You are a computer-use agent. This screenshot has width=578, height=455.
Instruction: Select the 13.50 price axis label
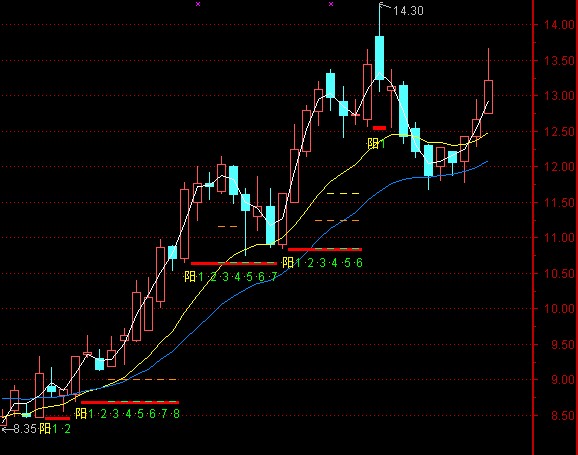click(x=560, y=60)
